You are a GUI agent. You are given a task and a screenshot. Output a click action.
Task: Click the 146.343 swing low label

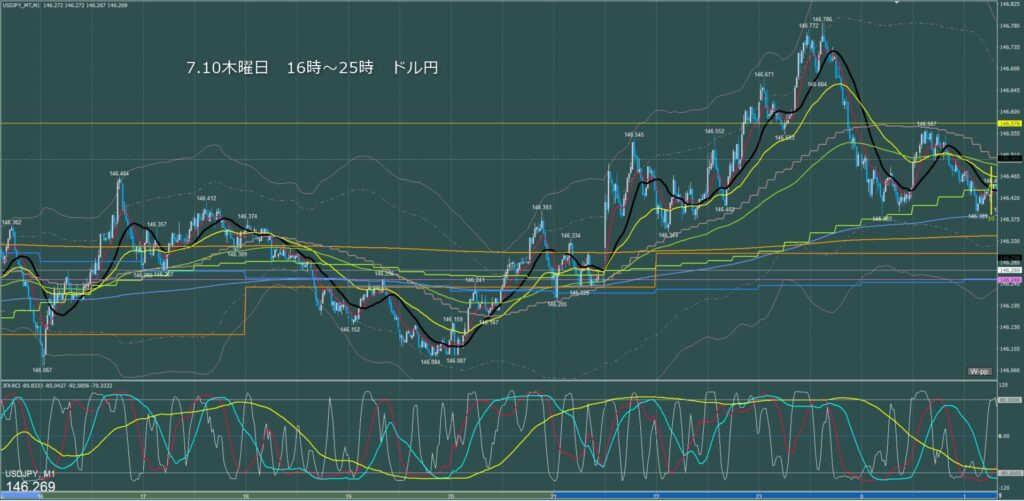(666, 234)
